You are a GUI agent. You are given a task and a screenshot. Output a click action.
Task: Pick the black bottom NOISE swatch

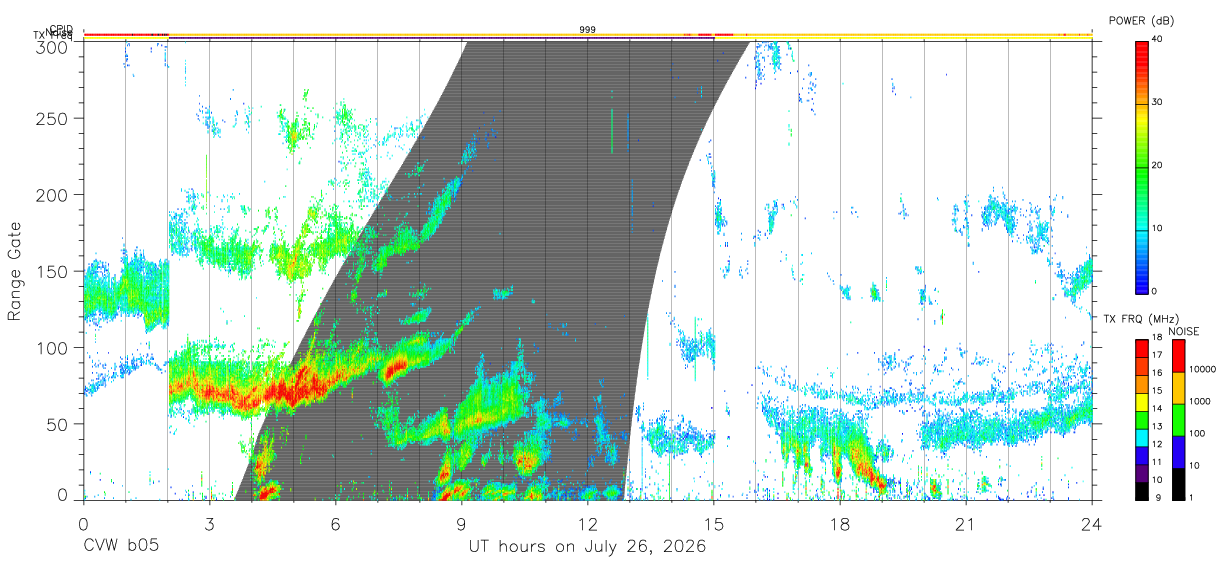(1178, 484)
